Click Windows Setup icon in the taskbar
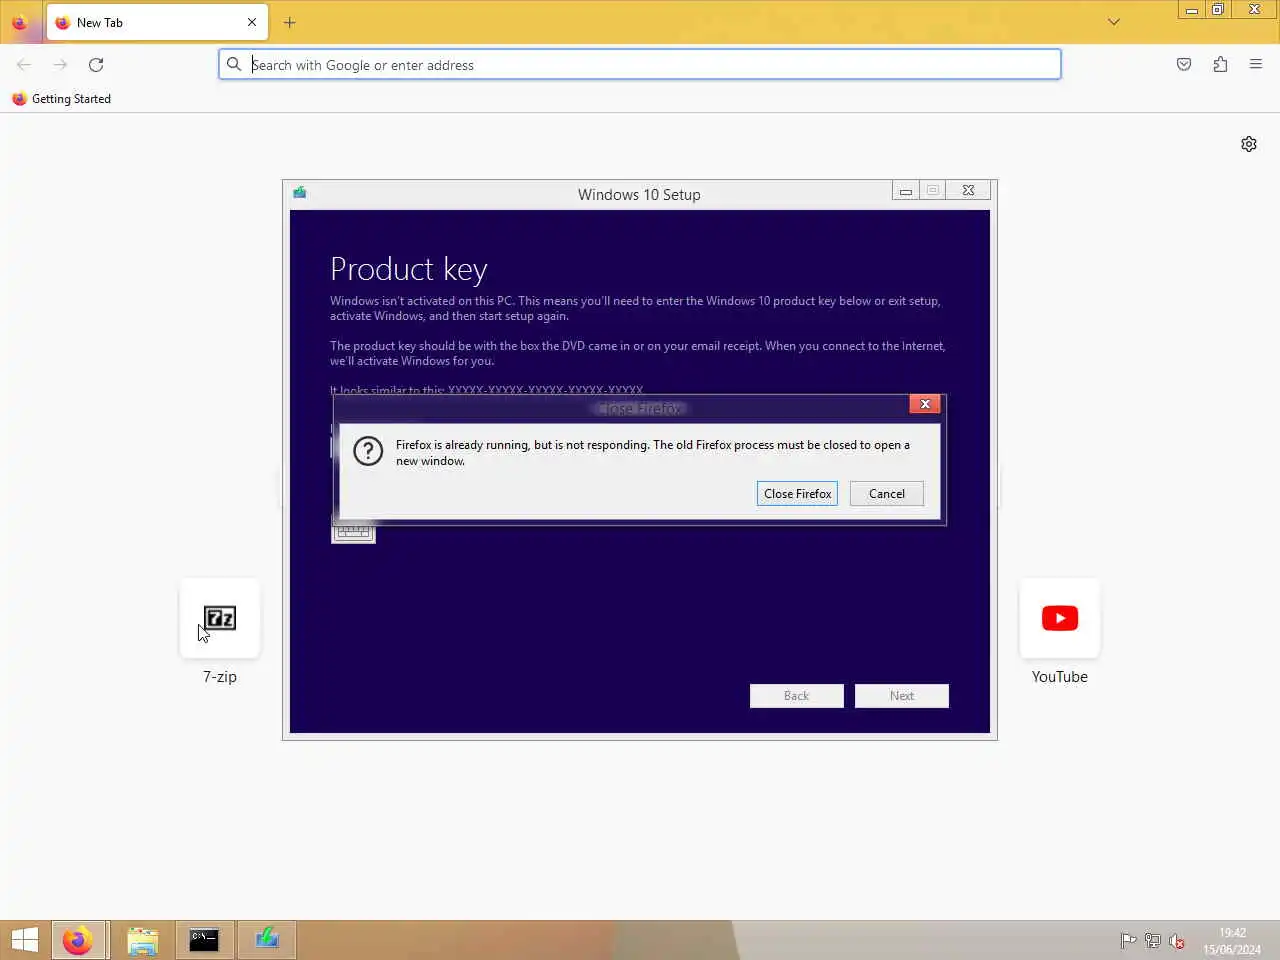1280x960 pixels. (266, 940)
